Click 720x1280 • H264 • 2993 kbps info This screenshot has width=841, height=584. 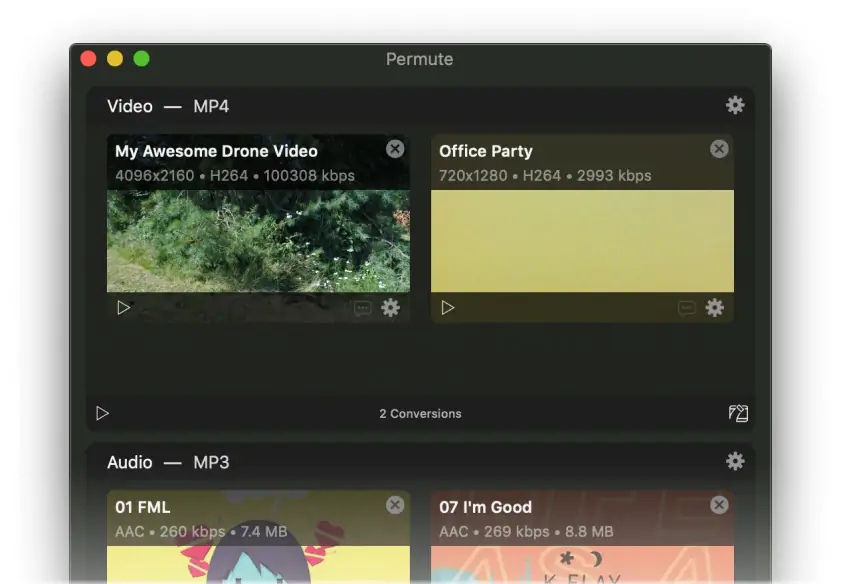(545, 176)
